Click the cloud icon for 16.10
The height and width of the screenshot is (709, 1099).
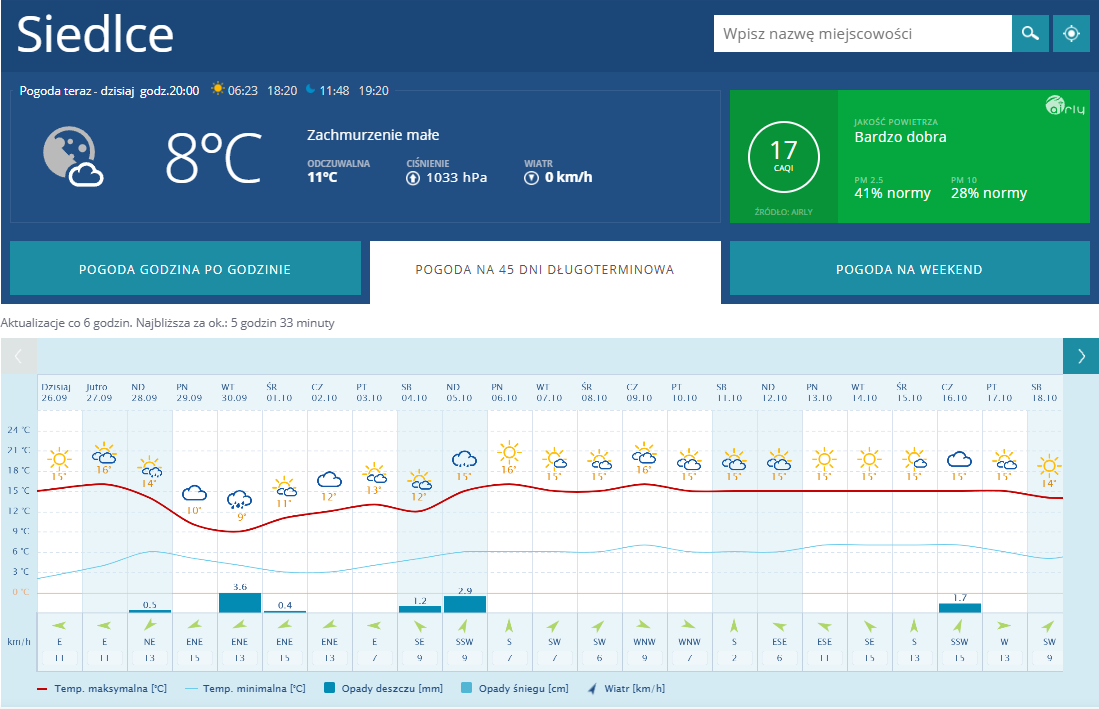click(960, 459)
